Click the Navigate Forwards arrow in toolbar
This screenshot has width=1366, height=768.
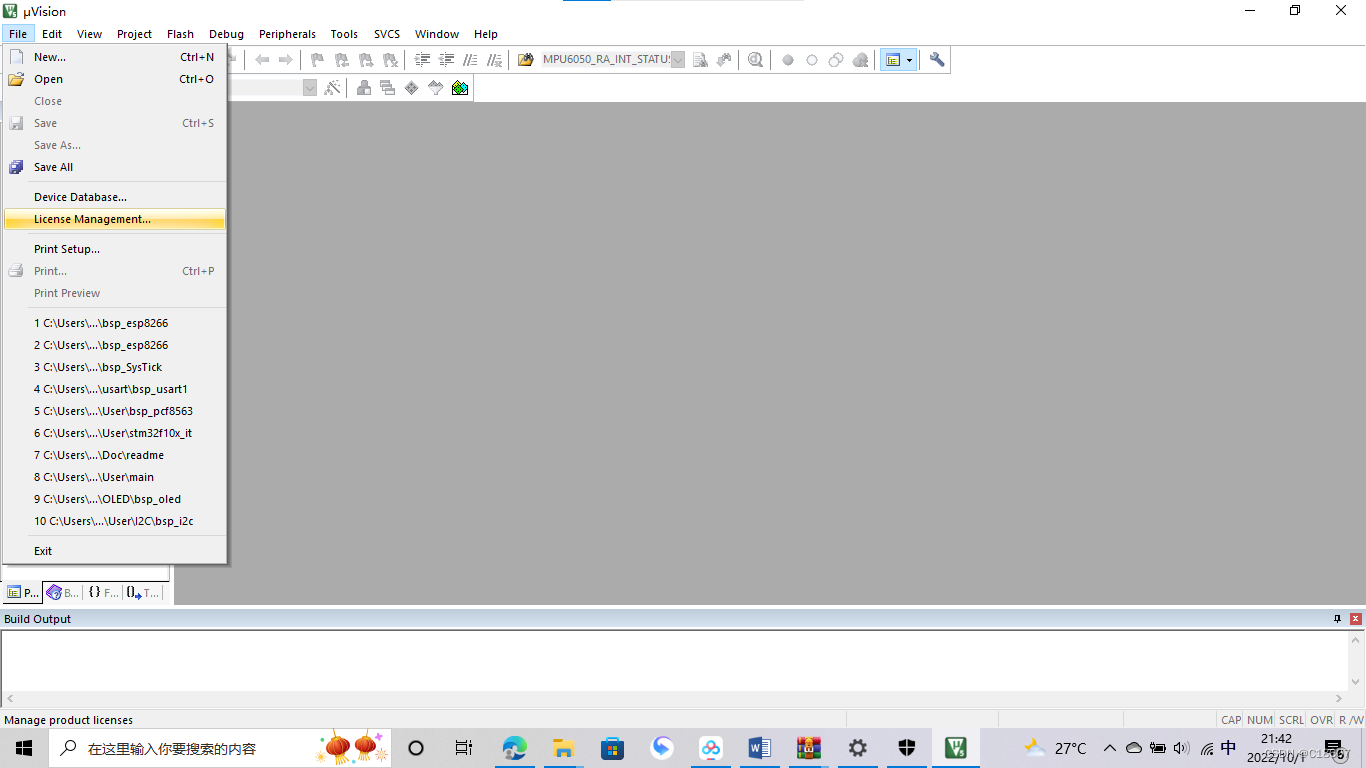click(286, 60)
